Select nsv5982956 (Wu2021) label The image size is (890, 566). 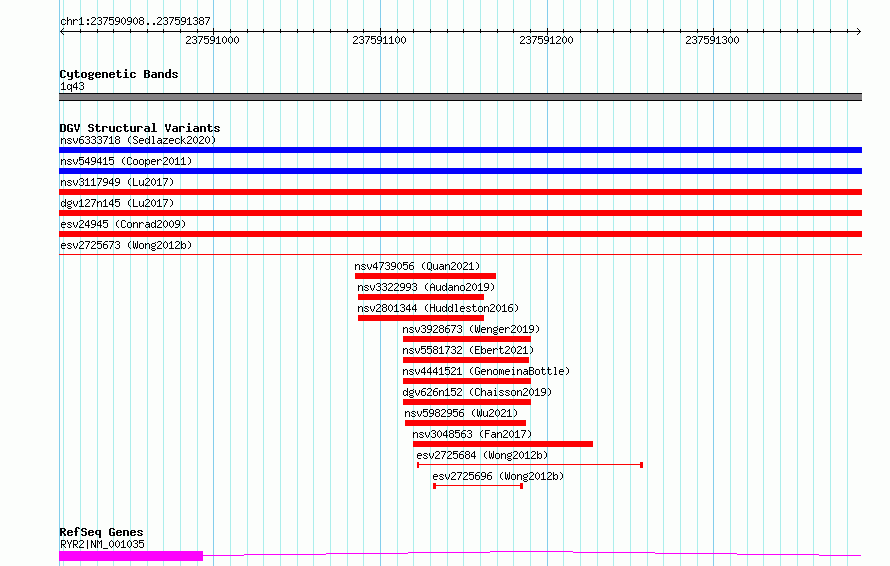click(461, 413)
